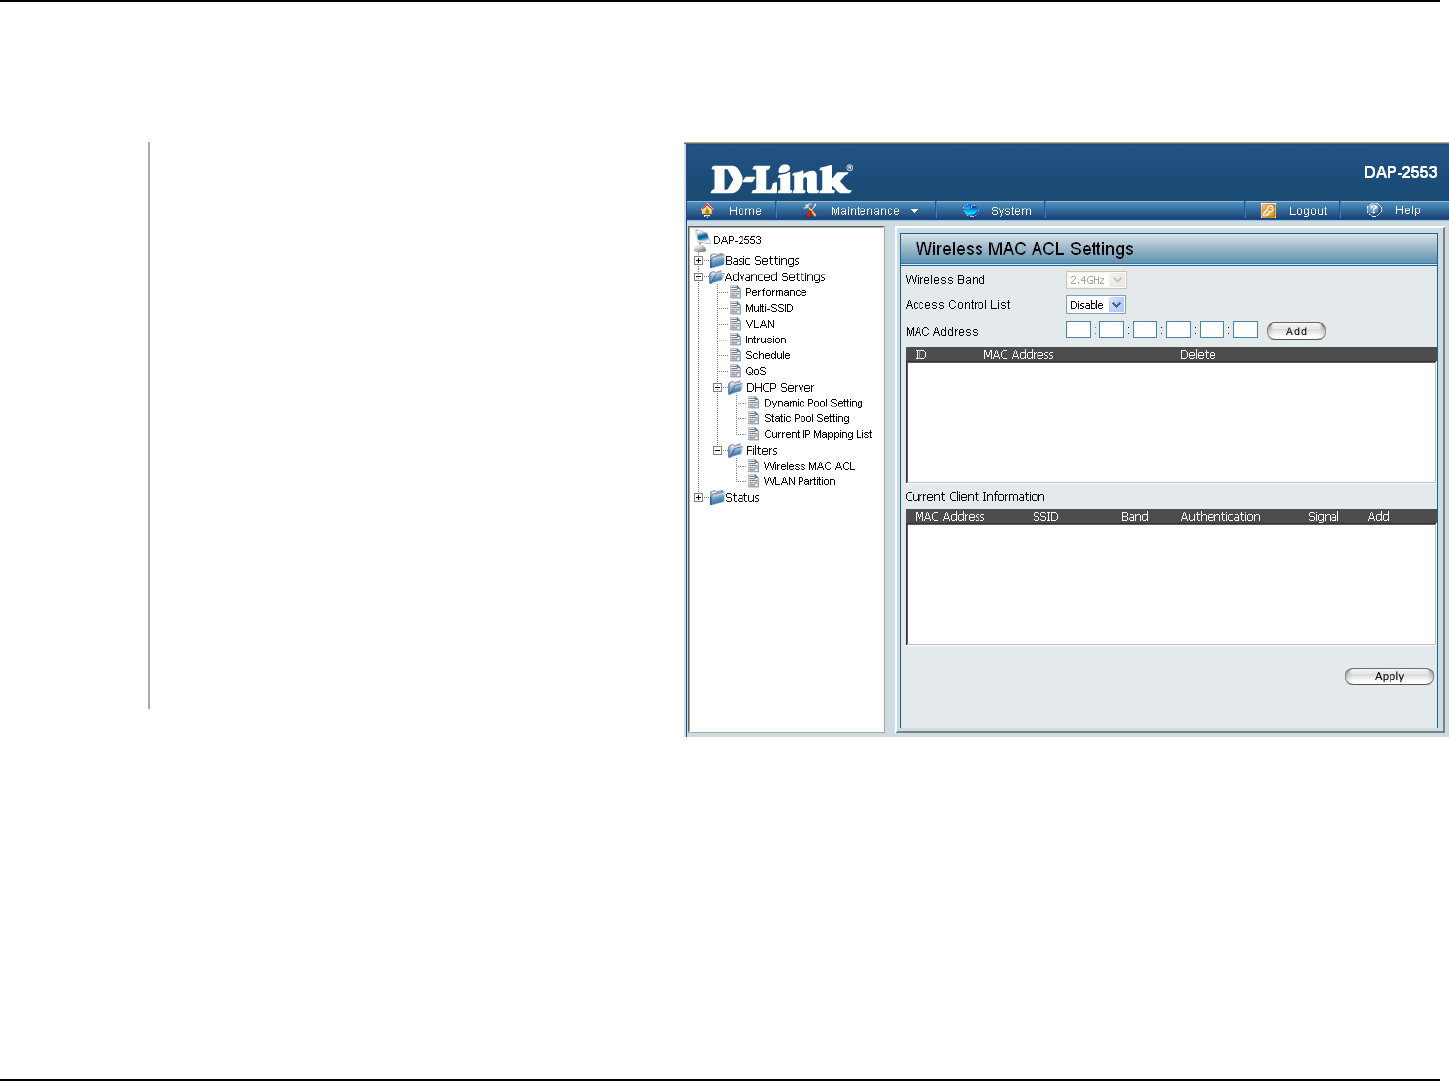Image resolution: width=1449 pixels, height=1081 pixels.
Task: Click the Advanced Settings folder icon
Action: click(x=716, y=277)
